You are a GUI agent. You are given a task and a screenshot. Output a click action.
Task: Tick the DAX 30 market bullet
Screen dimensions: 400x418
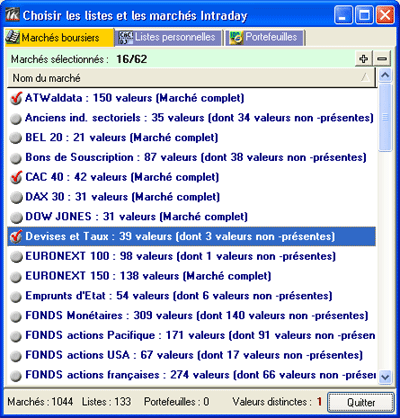coord(16,198)
